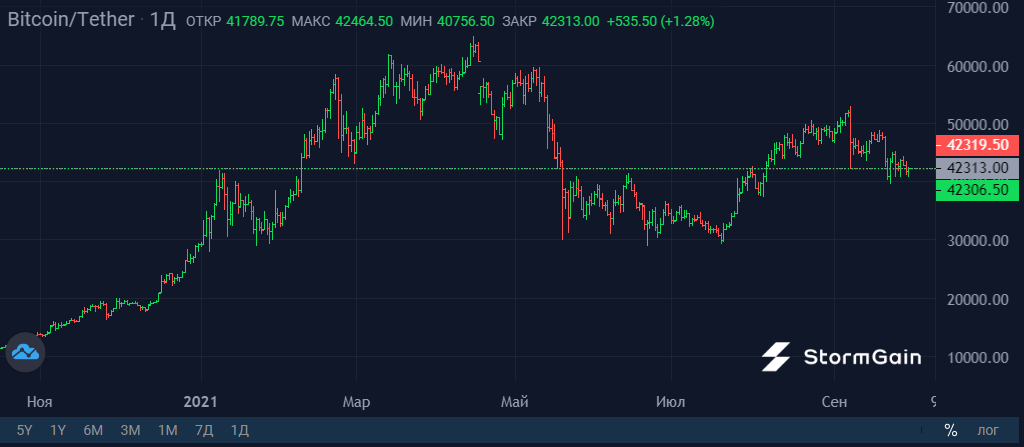This screenshot has width=1024, height=447.
Task: Click the Май marker on time axis
Action: tap(515, 401)
